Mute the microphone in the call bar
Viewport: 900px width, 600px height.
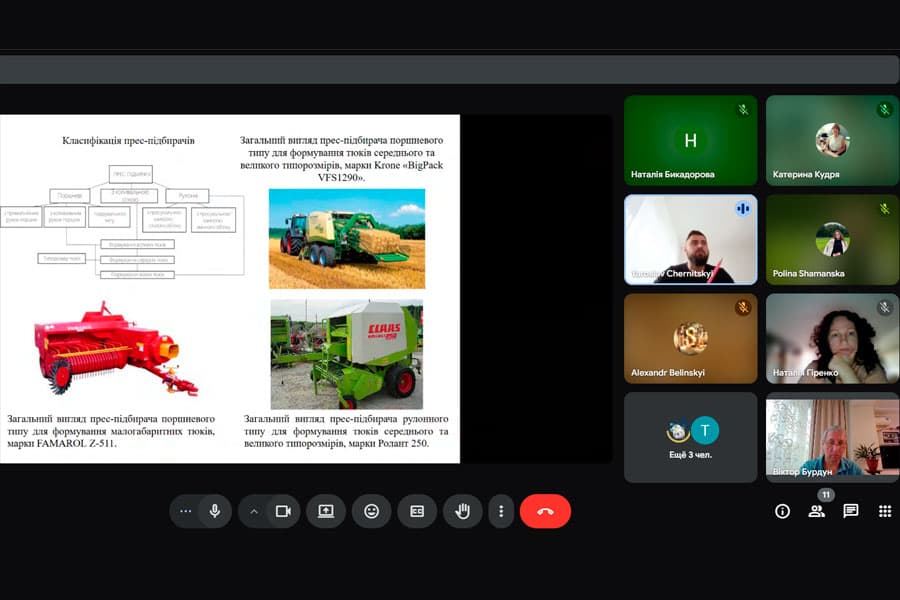click(x=215, y=510)
